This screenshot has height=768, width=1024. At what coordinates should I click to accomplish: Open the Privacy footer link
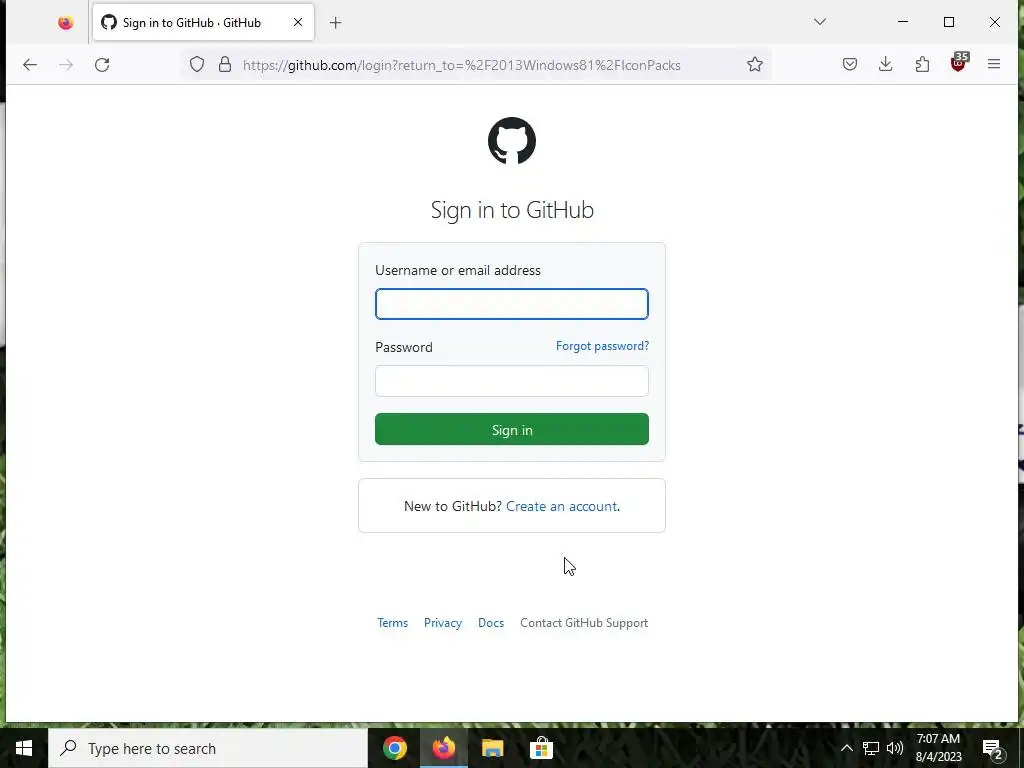point(443,622)
